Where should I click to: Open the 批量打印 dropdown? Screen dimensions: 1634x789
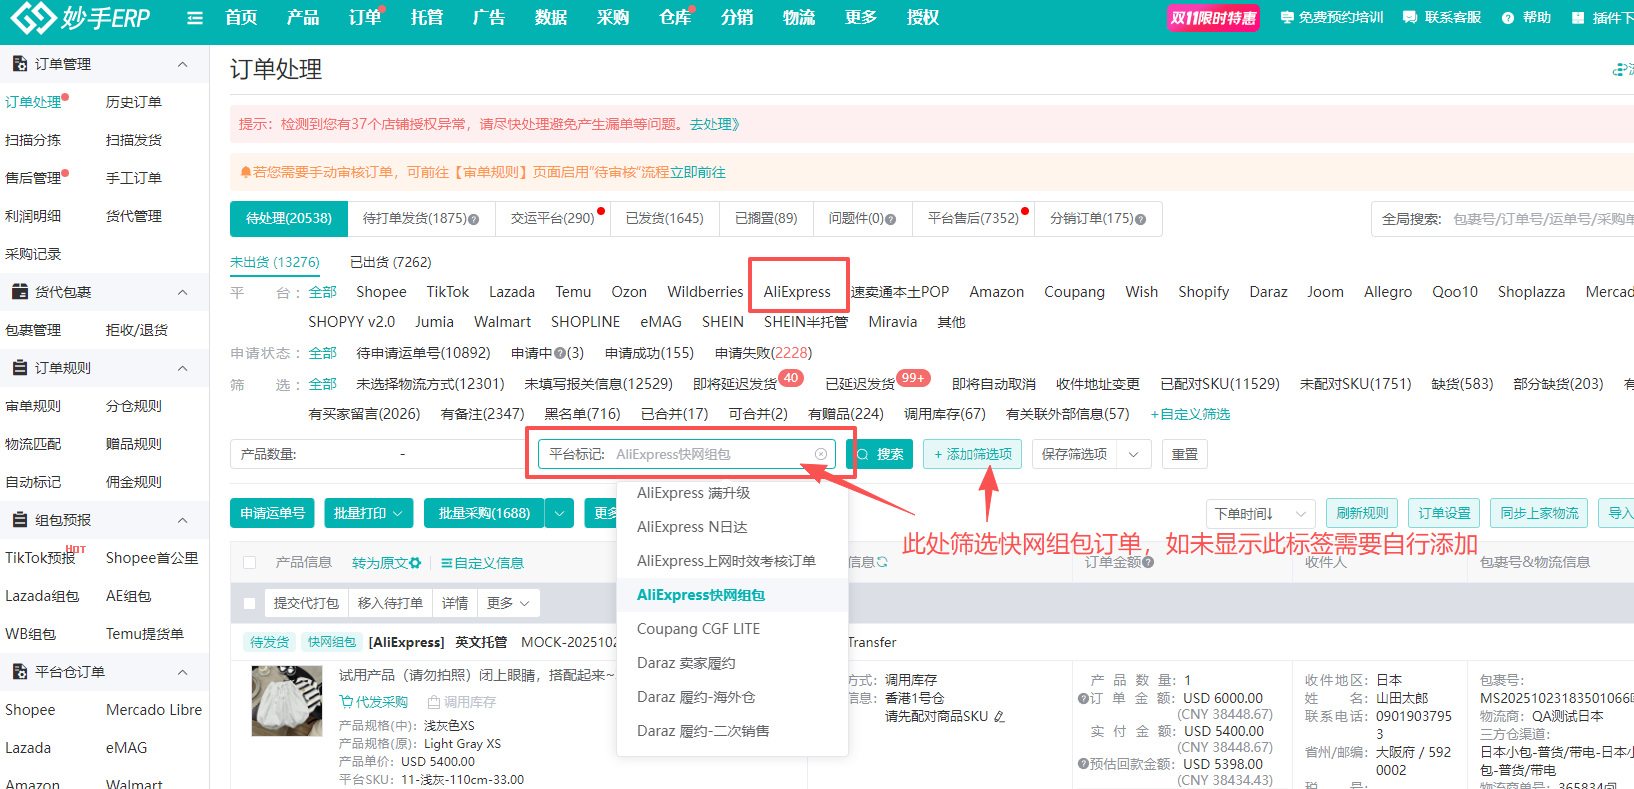click(368, 513)
